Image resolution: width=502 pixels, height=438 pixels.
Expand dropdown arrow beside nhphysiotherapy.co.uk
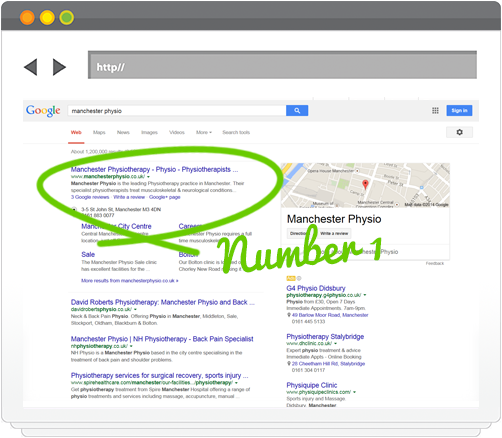coord(131,346)
